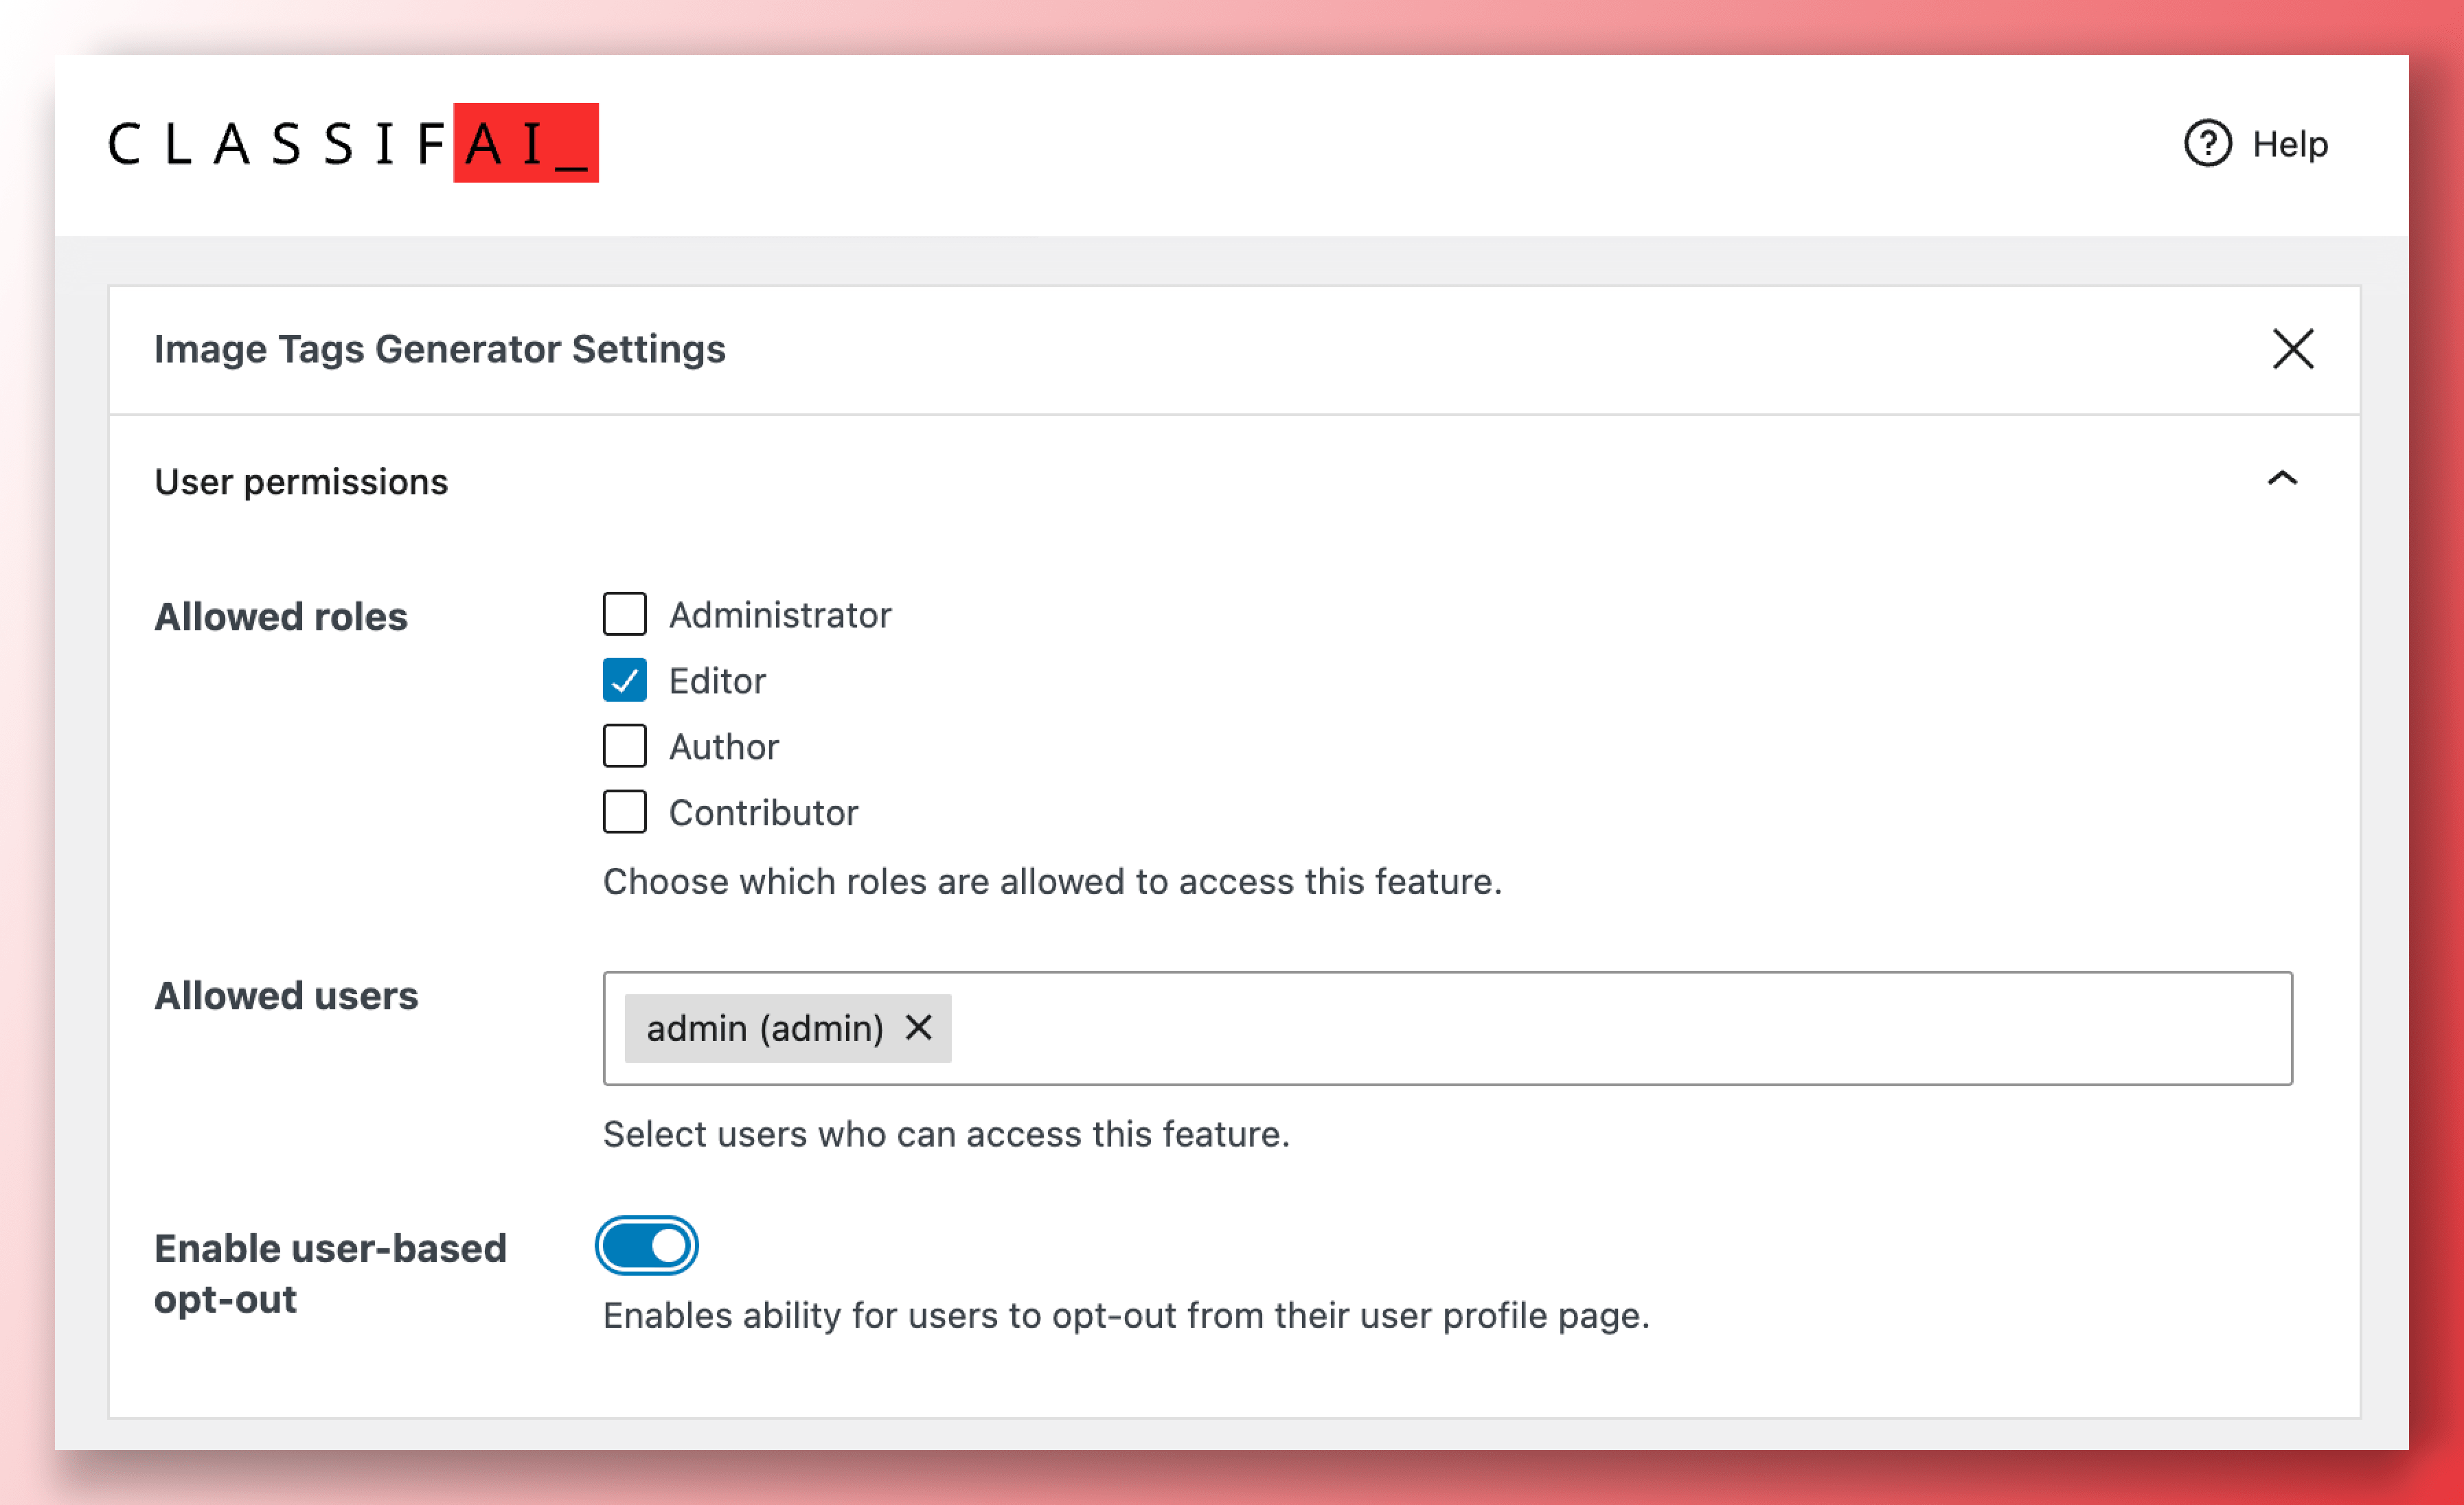Click the ClassifAI logo
This screenshot has width=2464, height=1505.
(x=353, y=143)
